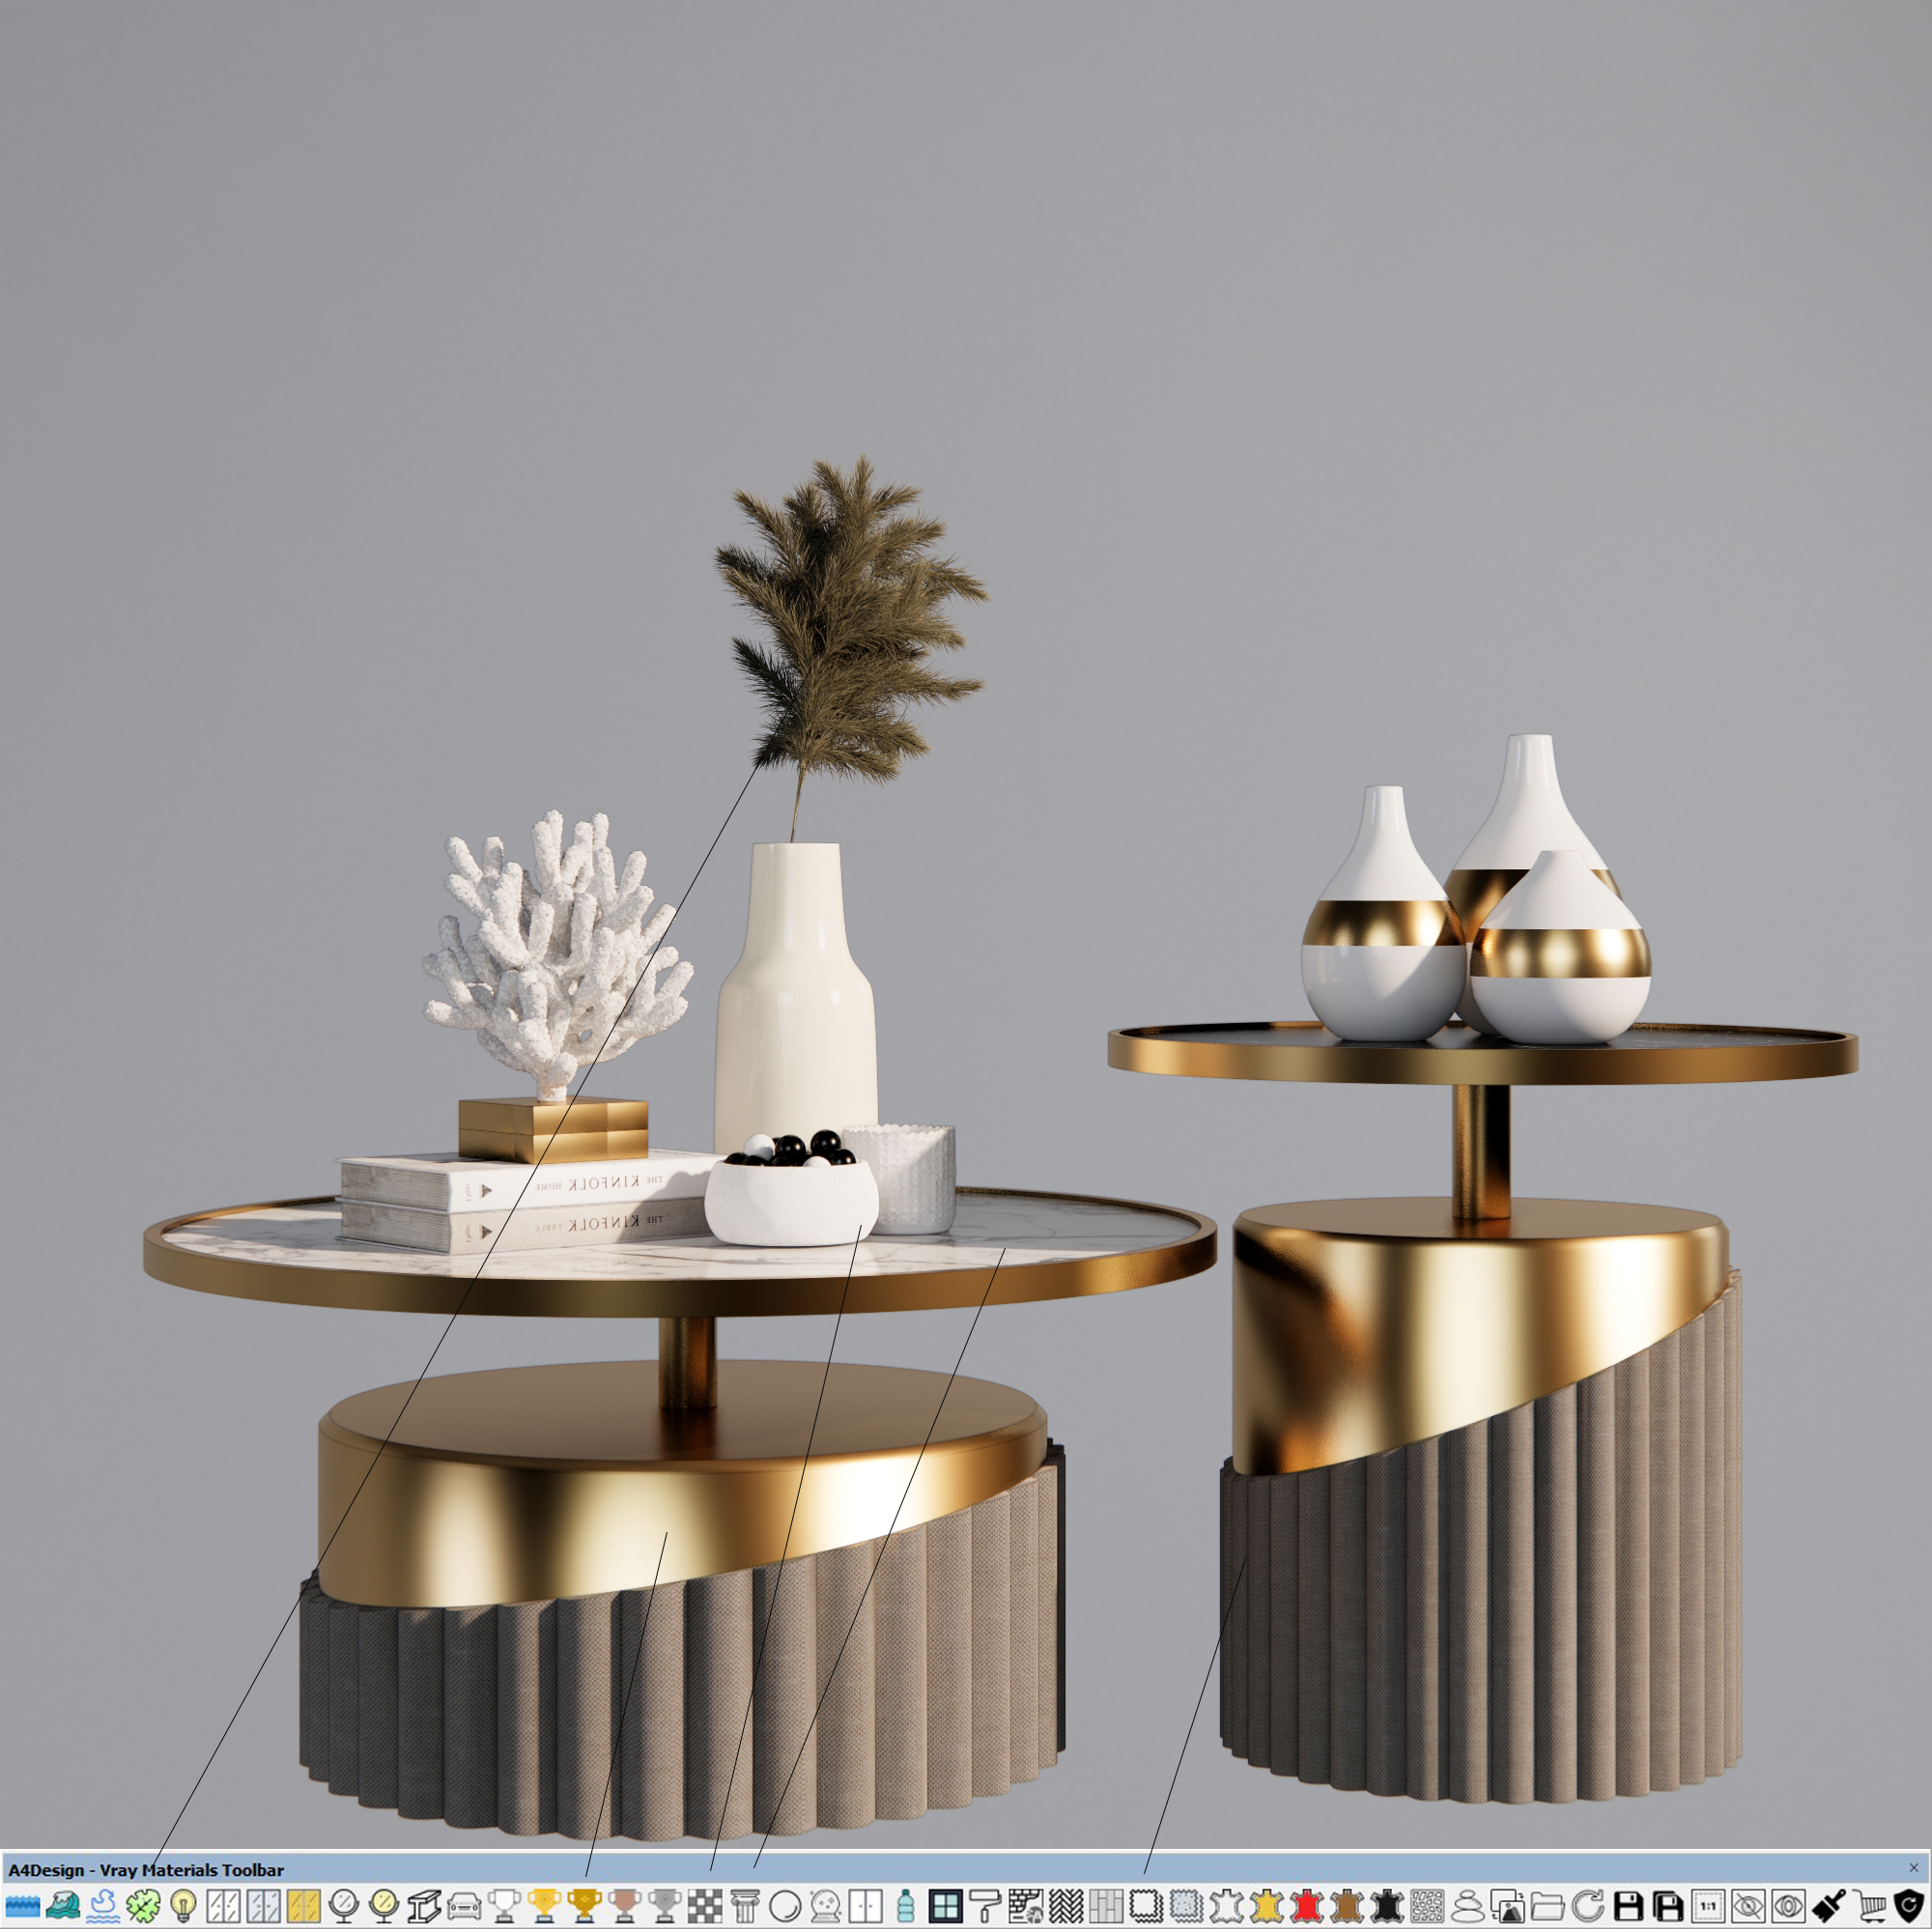The height and width of the screenshot is (1932, 1932).
Task: Click the shopping cart icon
Action: tap(1869, 1906)
